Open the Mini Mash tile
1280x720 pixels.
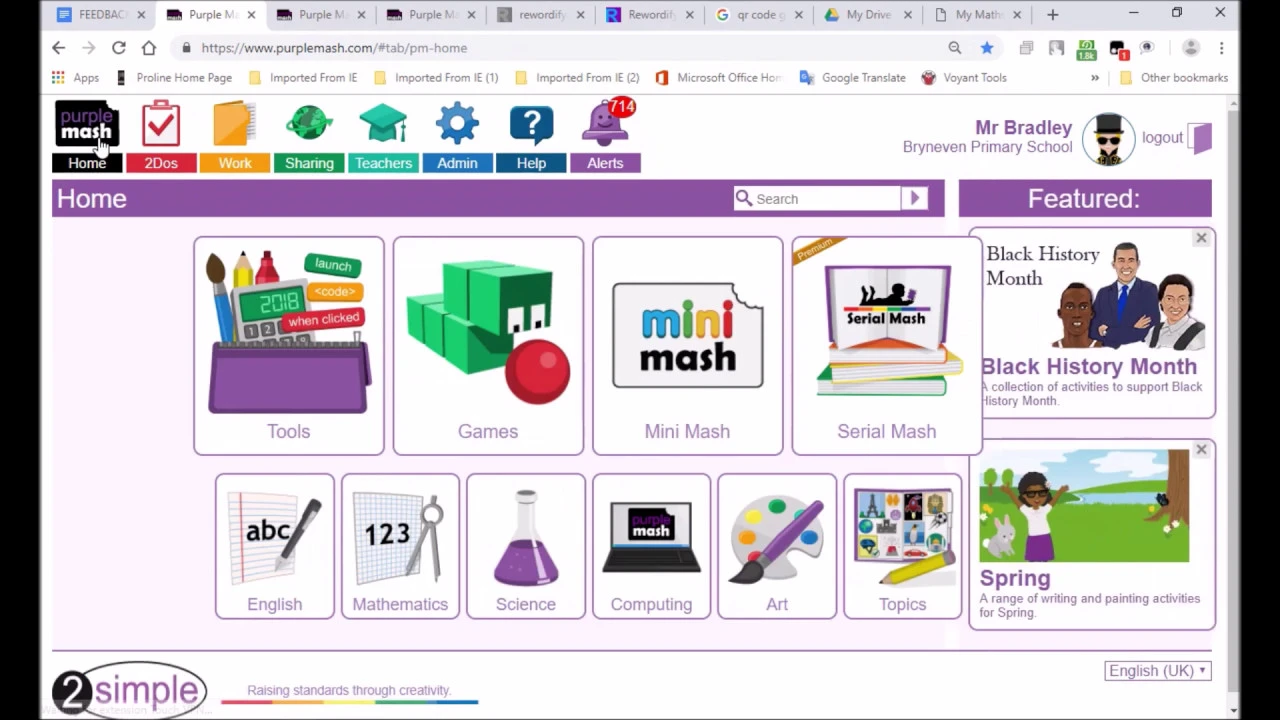click(x=687, y=346)
